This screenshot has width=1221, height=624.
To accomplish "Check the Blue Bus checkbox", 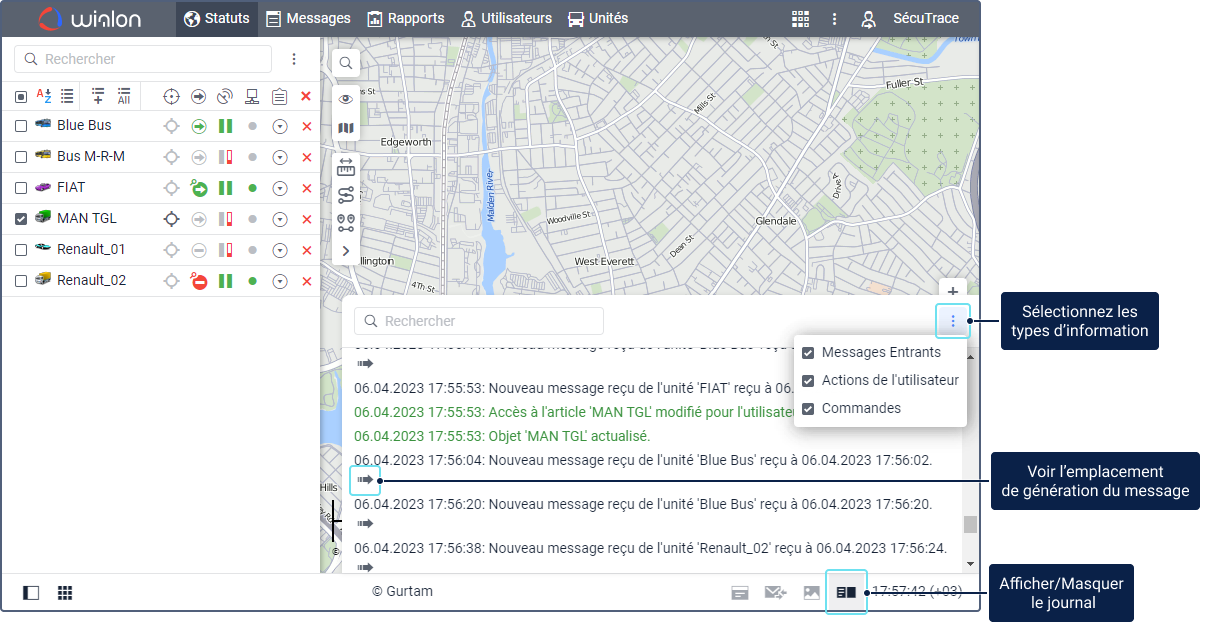I will click(21, 126).
